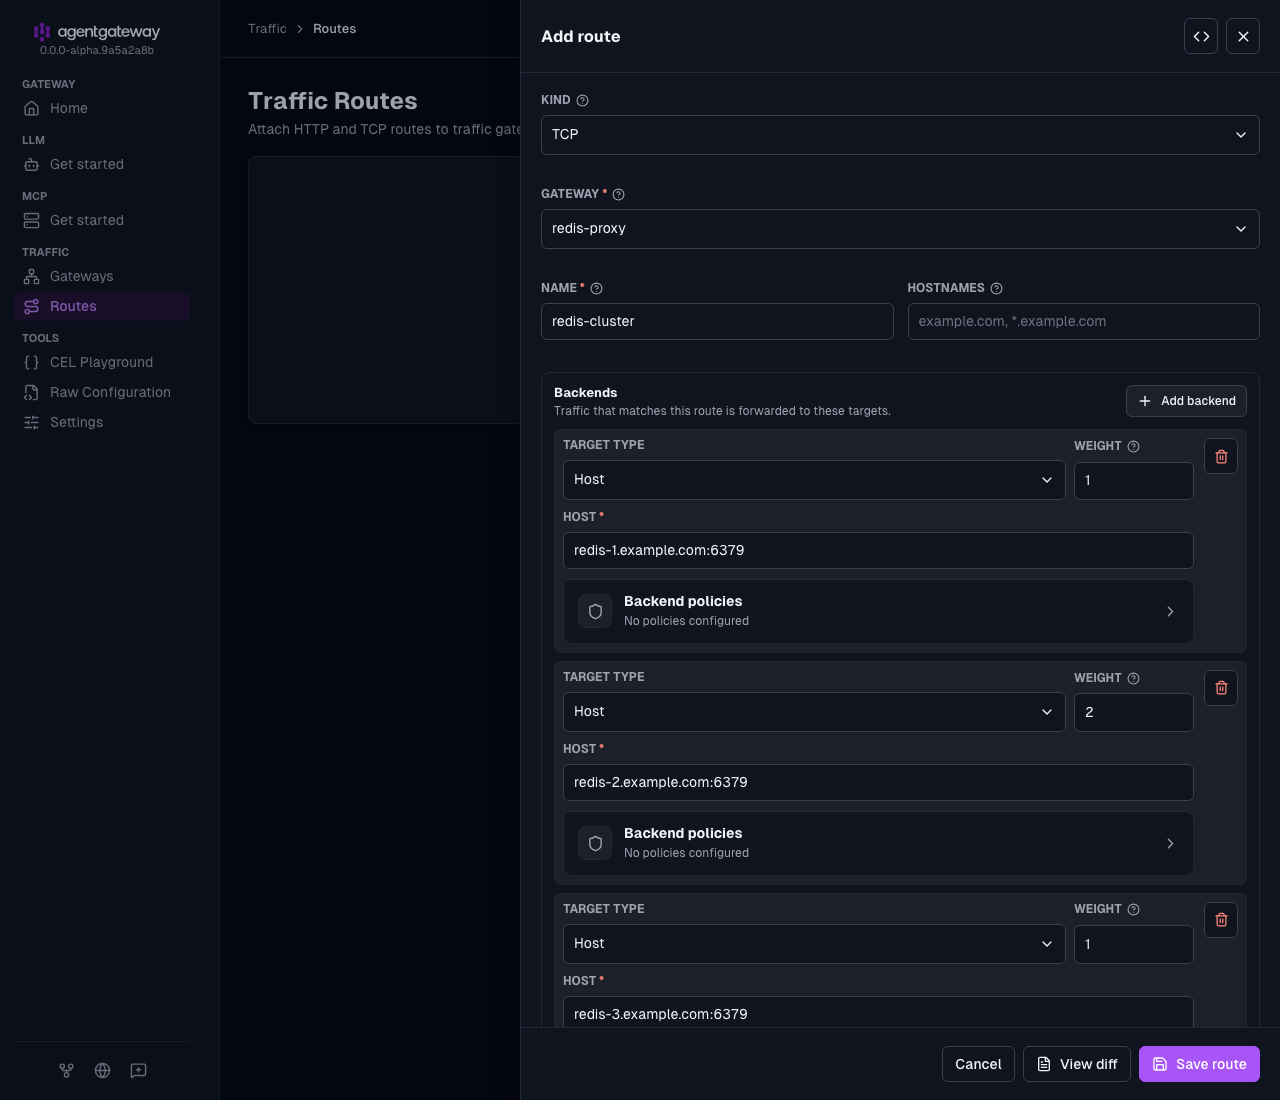Click the globe icon in the sidebar footer
1280x1100 pixels.
102,1070
